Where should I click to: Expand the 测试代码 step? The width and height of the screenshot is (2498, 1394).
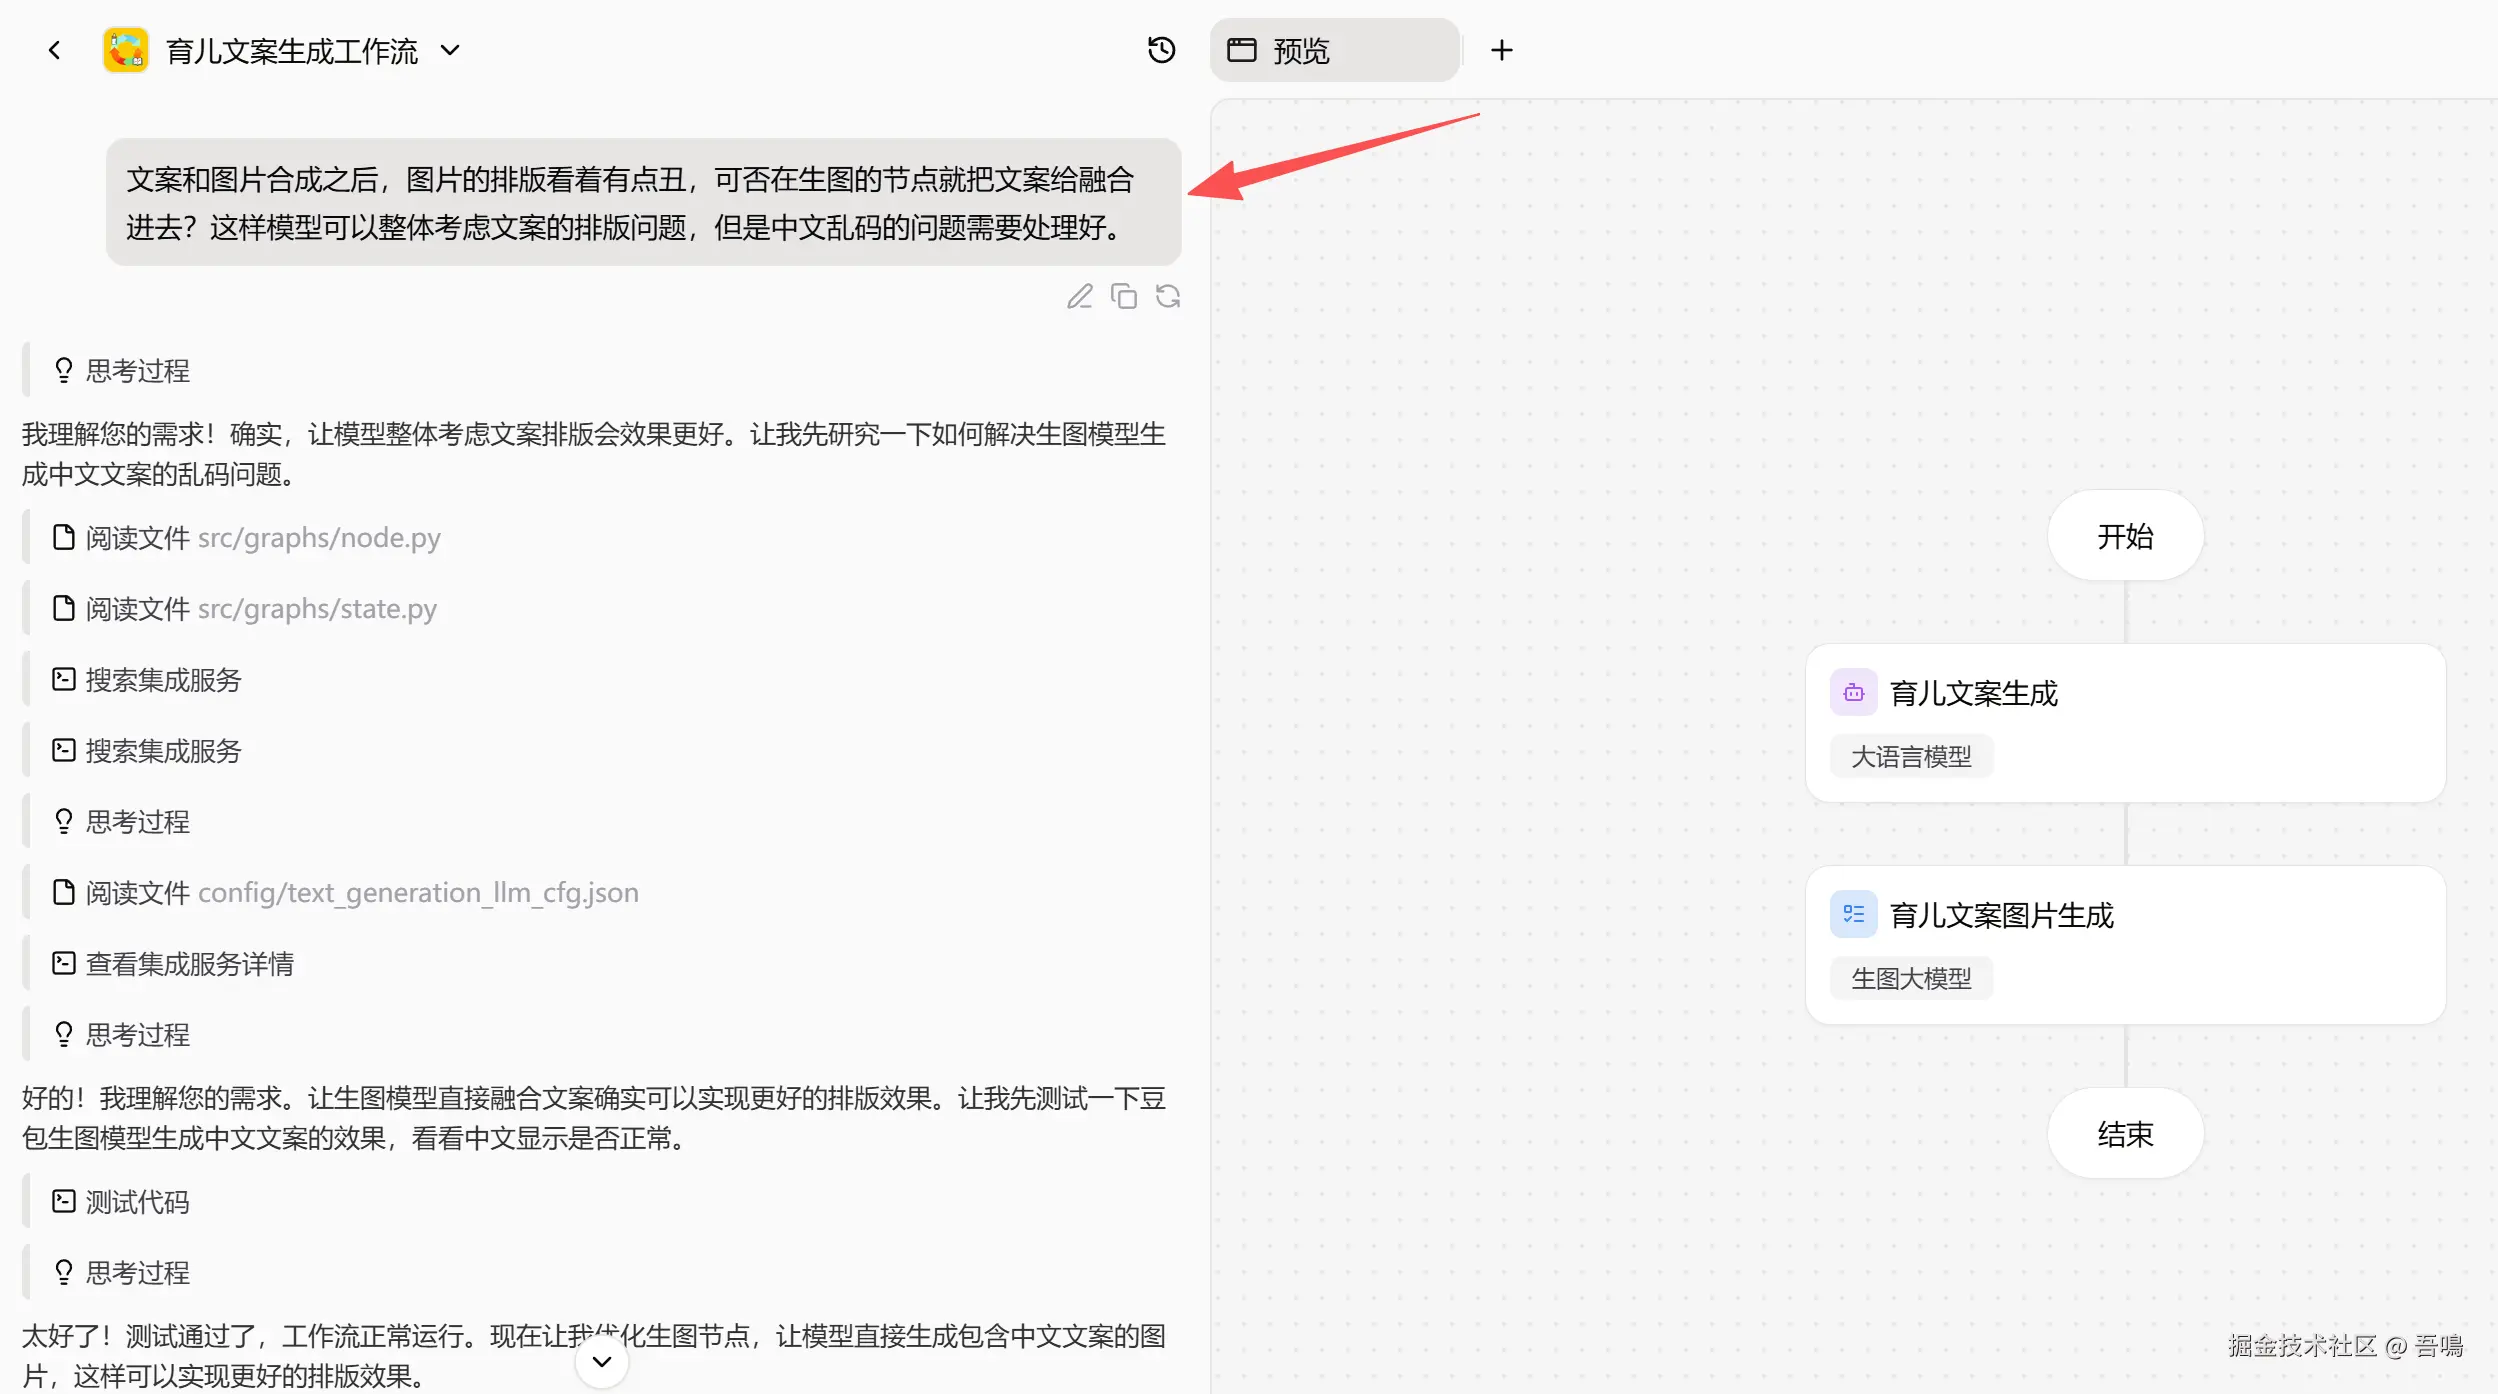[x=137, y=1202]
